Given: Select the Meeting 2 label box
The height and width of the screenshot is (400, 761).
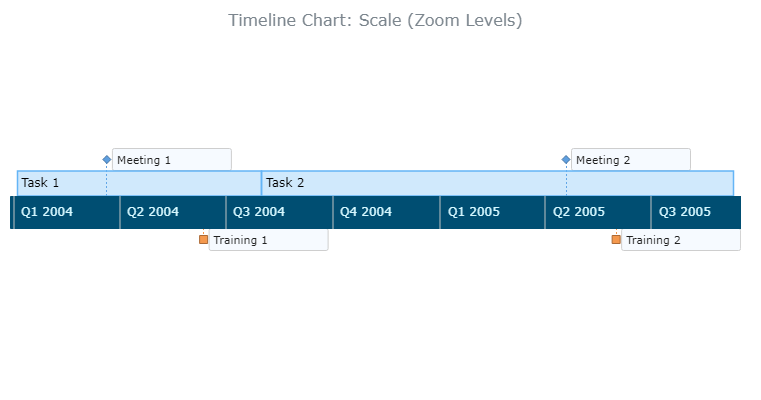Looking at the screenshot, I should [630, 160].
